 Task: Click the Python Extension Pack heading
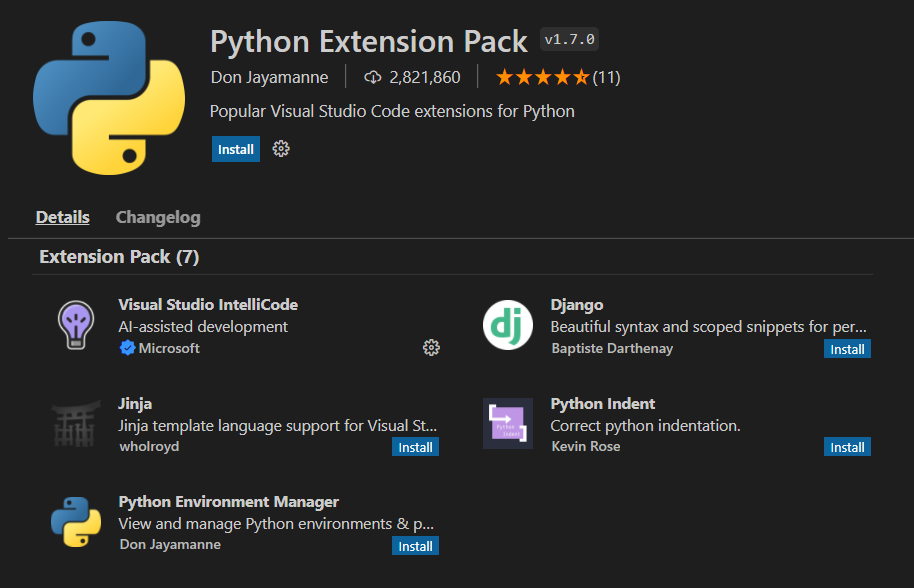tap(368, 41)
